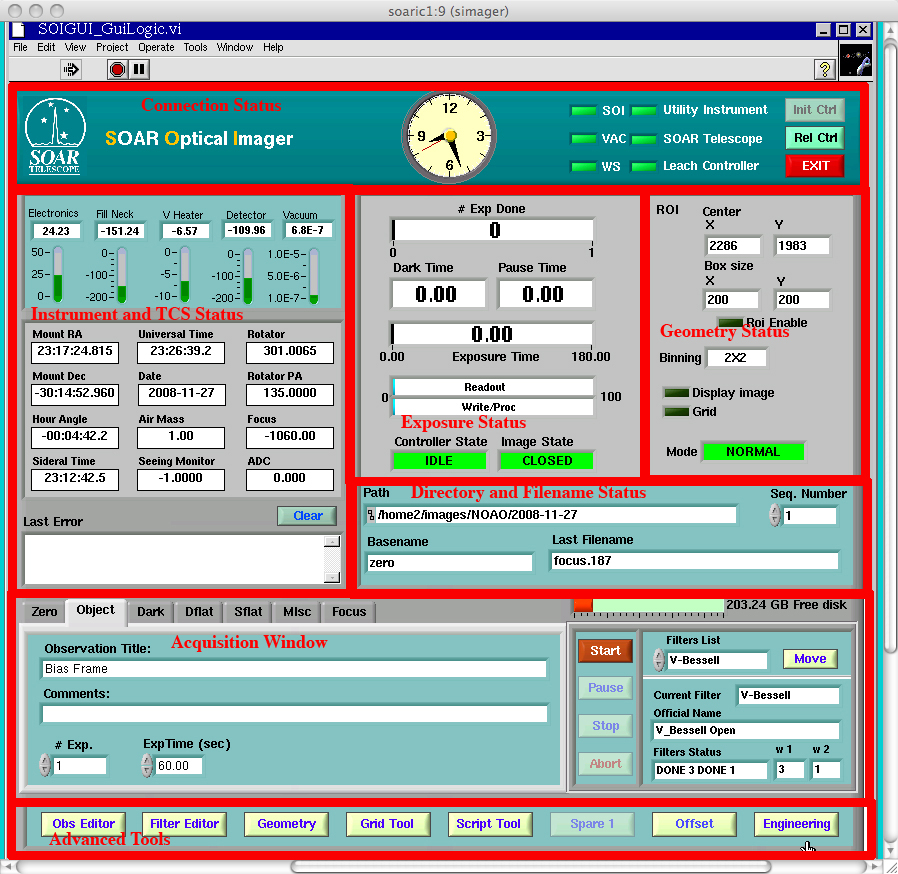Click the Rel Ctrl button
898x874 pixels.
tap(814, 138)
